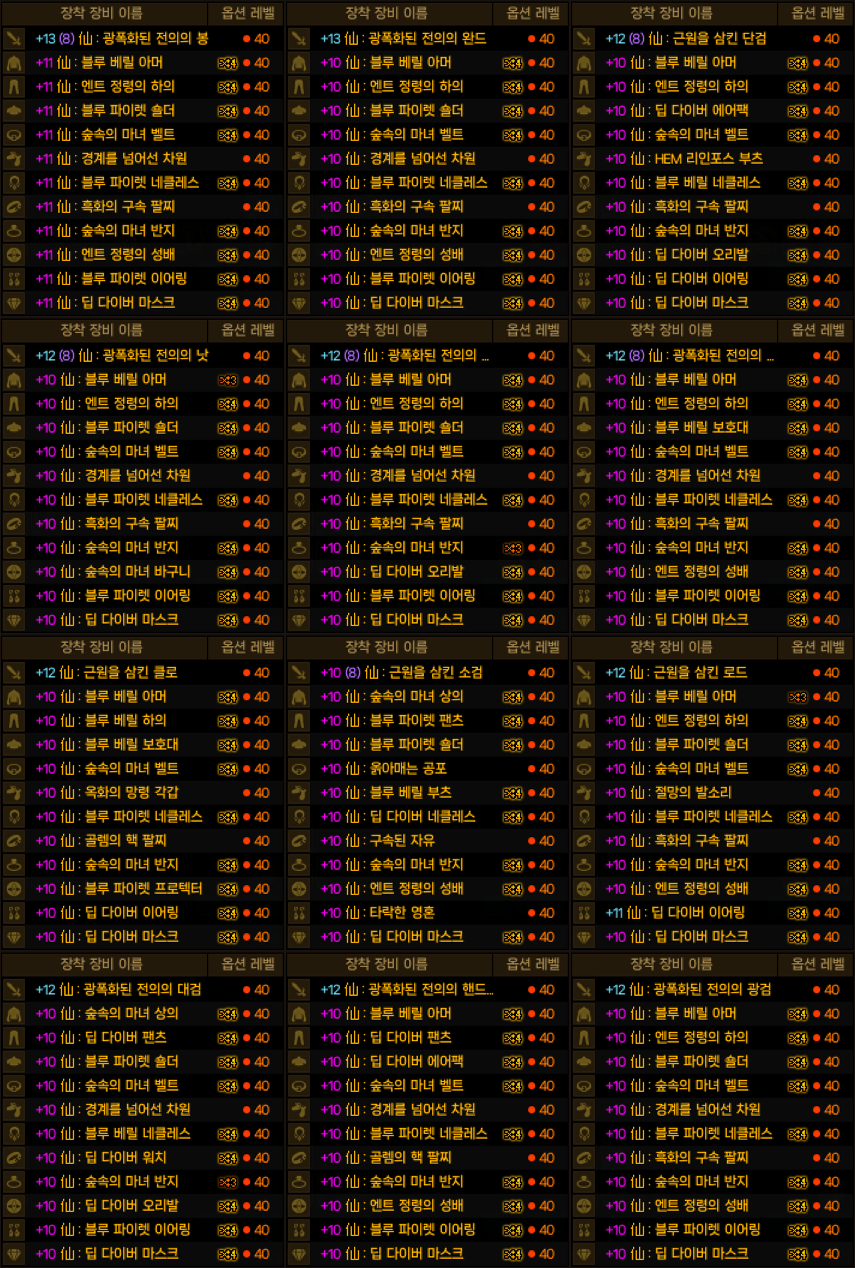This screenshot has width=855, height=1268.
Task: Click the belt icon next to 옭아매는 공포
Action: tap(300, 769)
